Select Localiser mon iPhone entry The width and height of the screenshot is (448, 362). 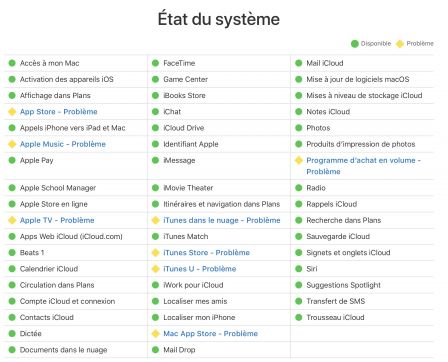pyautogui.click(x=199, y=317)
